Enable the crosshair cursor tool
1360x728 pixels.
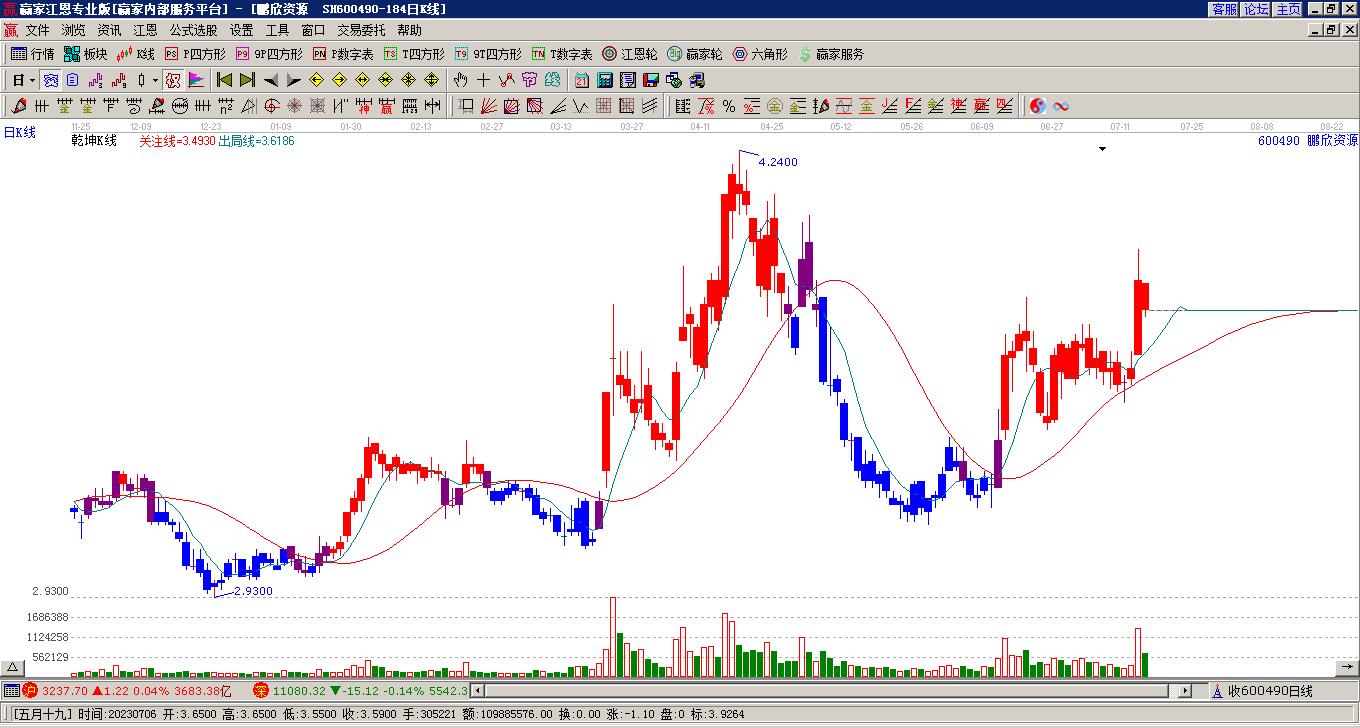point(484,80)
